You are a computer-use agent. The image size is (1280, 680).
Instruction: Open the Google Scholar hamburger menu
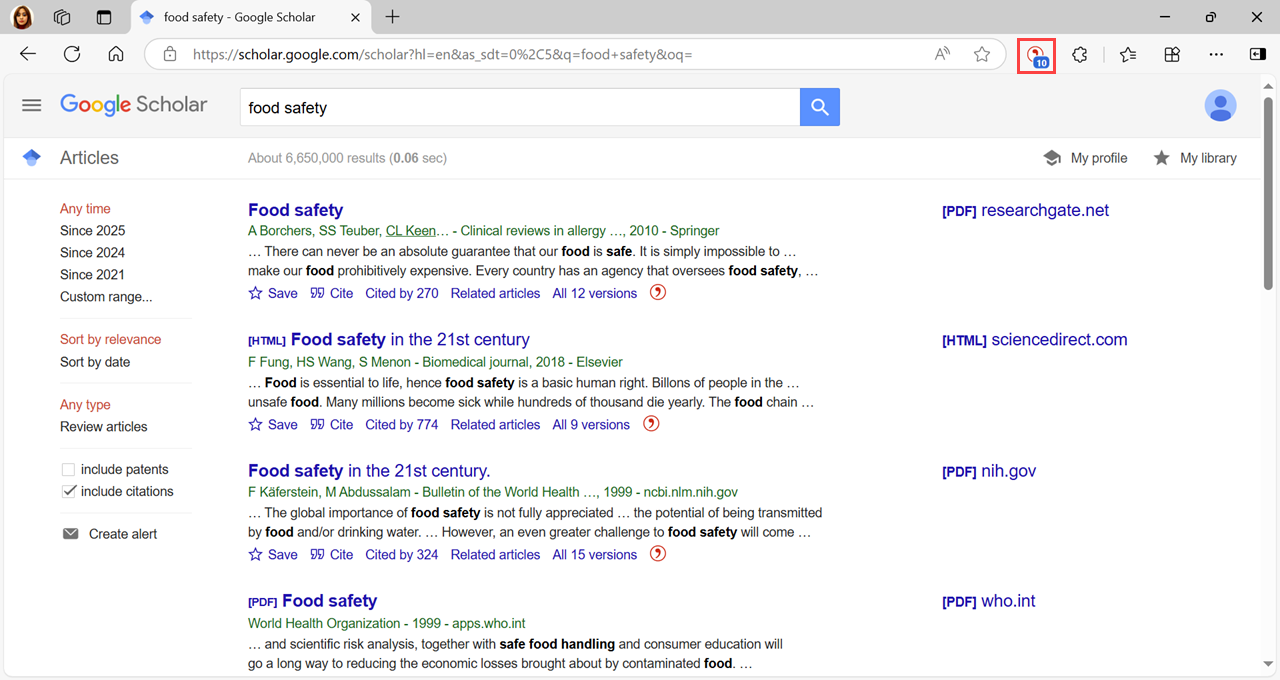click(x=32, y=105)
